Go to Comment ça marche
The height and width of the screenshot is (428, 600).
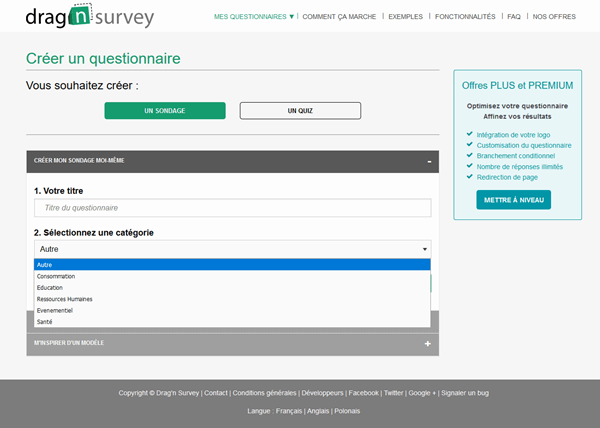(x=339, y=16)
